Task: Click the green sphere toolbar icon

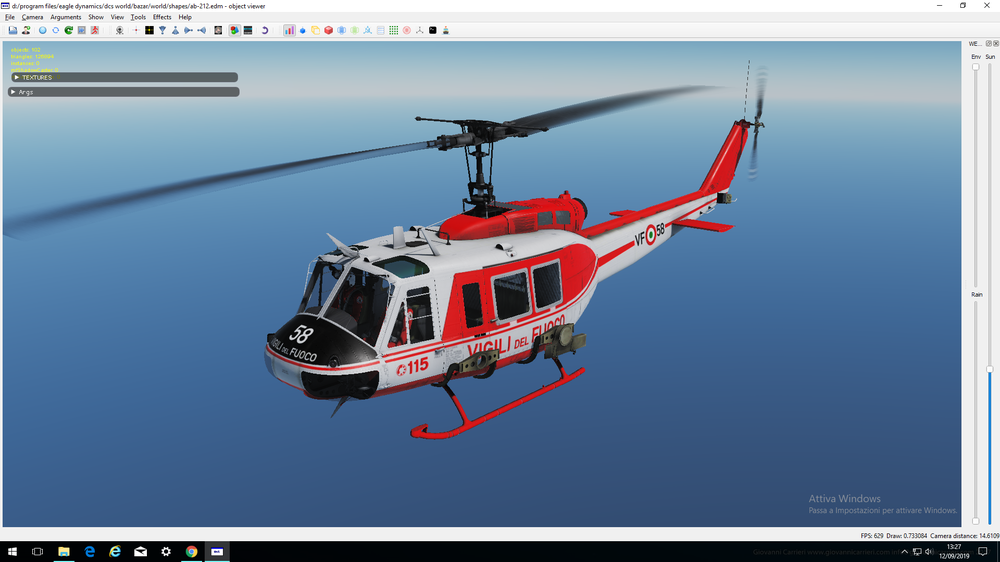Action: 355,30
